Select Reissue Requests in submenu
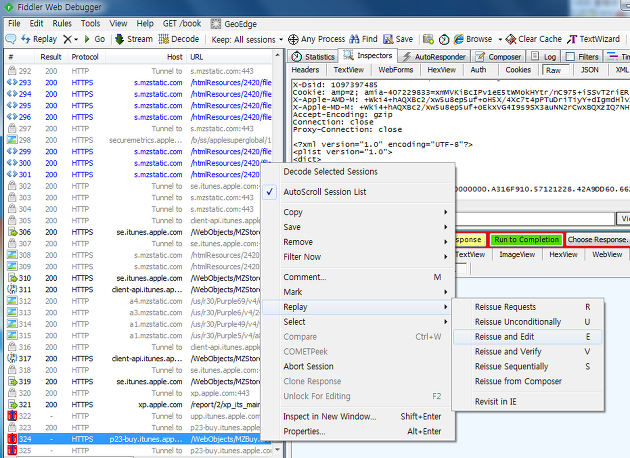The width and height of the screenshot is (630, 458). tap(528, 307)
